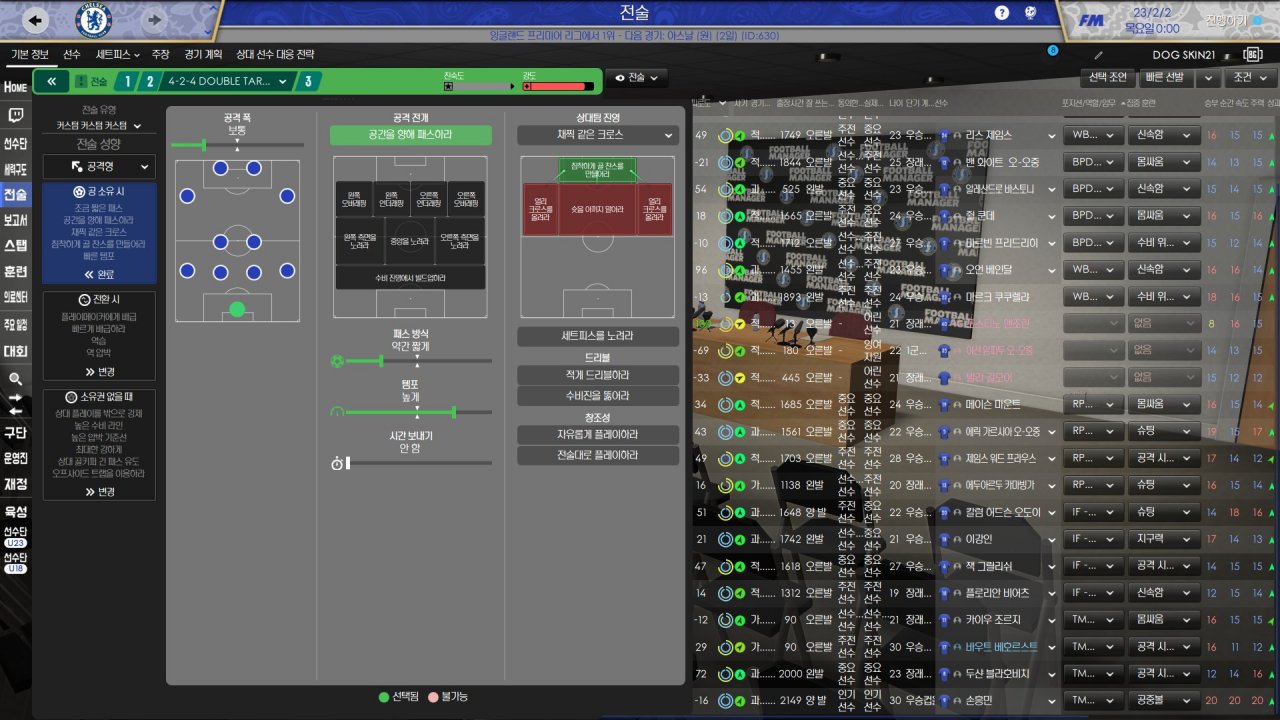Screen dimensions: 1280x720
Task: Click the 템포 tempo slider
Action: (419, 412)
